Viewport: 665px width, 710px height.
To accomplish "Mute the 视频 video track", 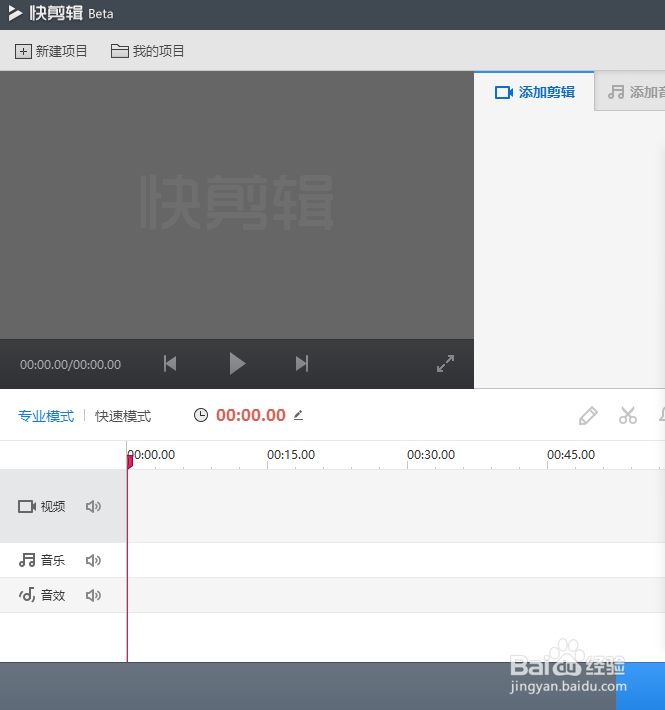I will (93, 506).
